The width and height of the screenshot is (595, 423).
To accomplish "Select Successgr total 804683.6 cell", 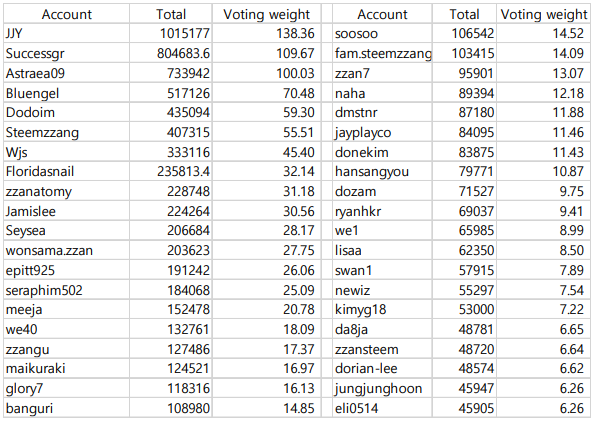I will 171,53.
